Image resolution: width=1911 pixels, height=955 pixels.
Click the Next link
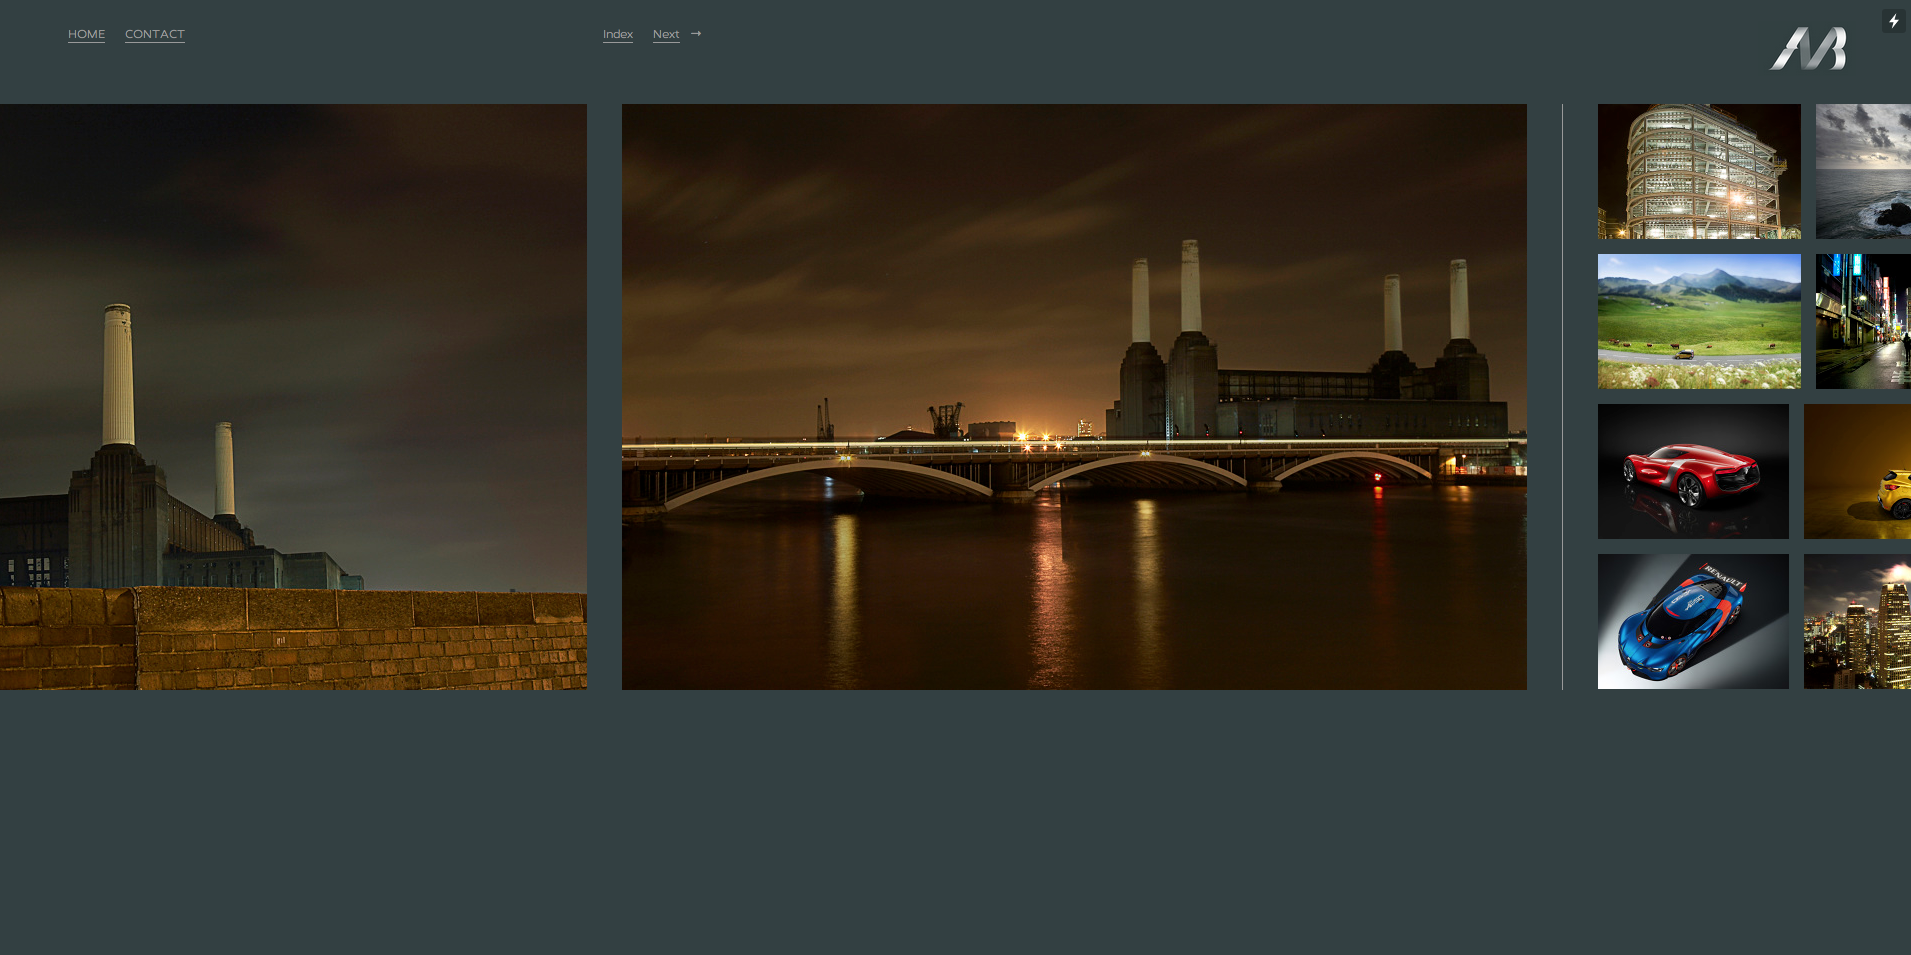click(x=665, y=34)
